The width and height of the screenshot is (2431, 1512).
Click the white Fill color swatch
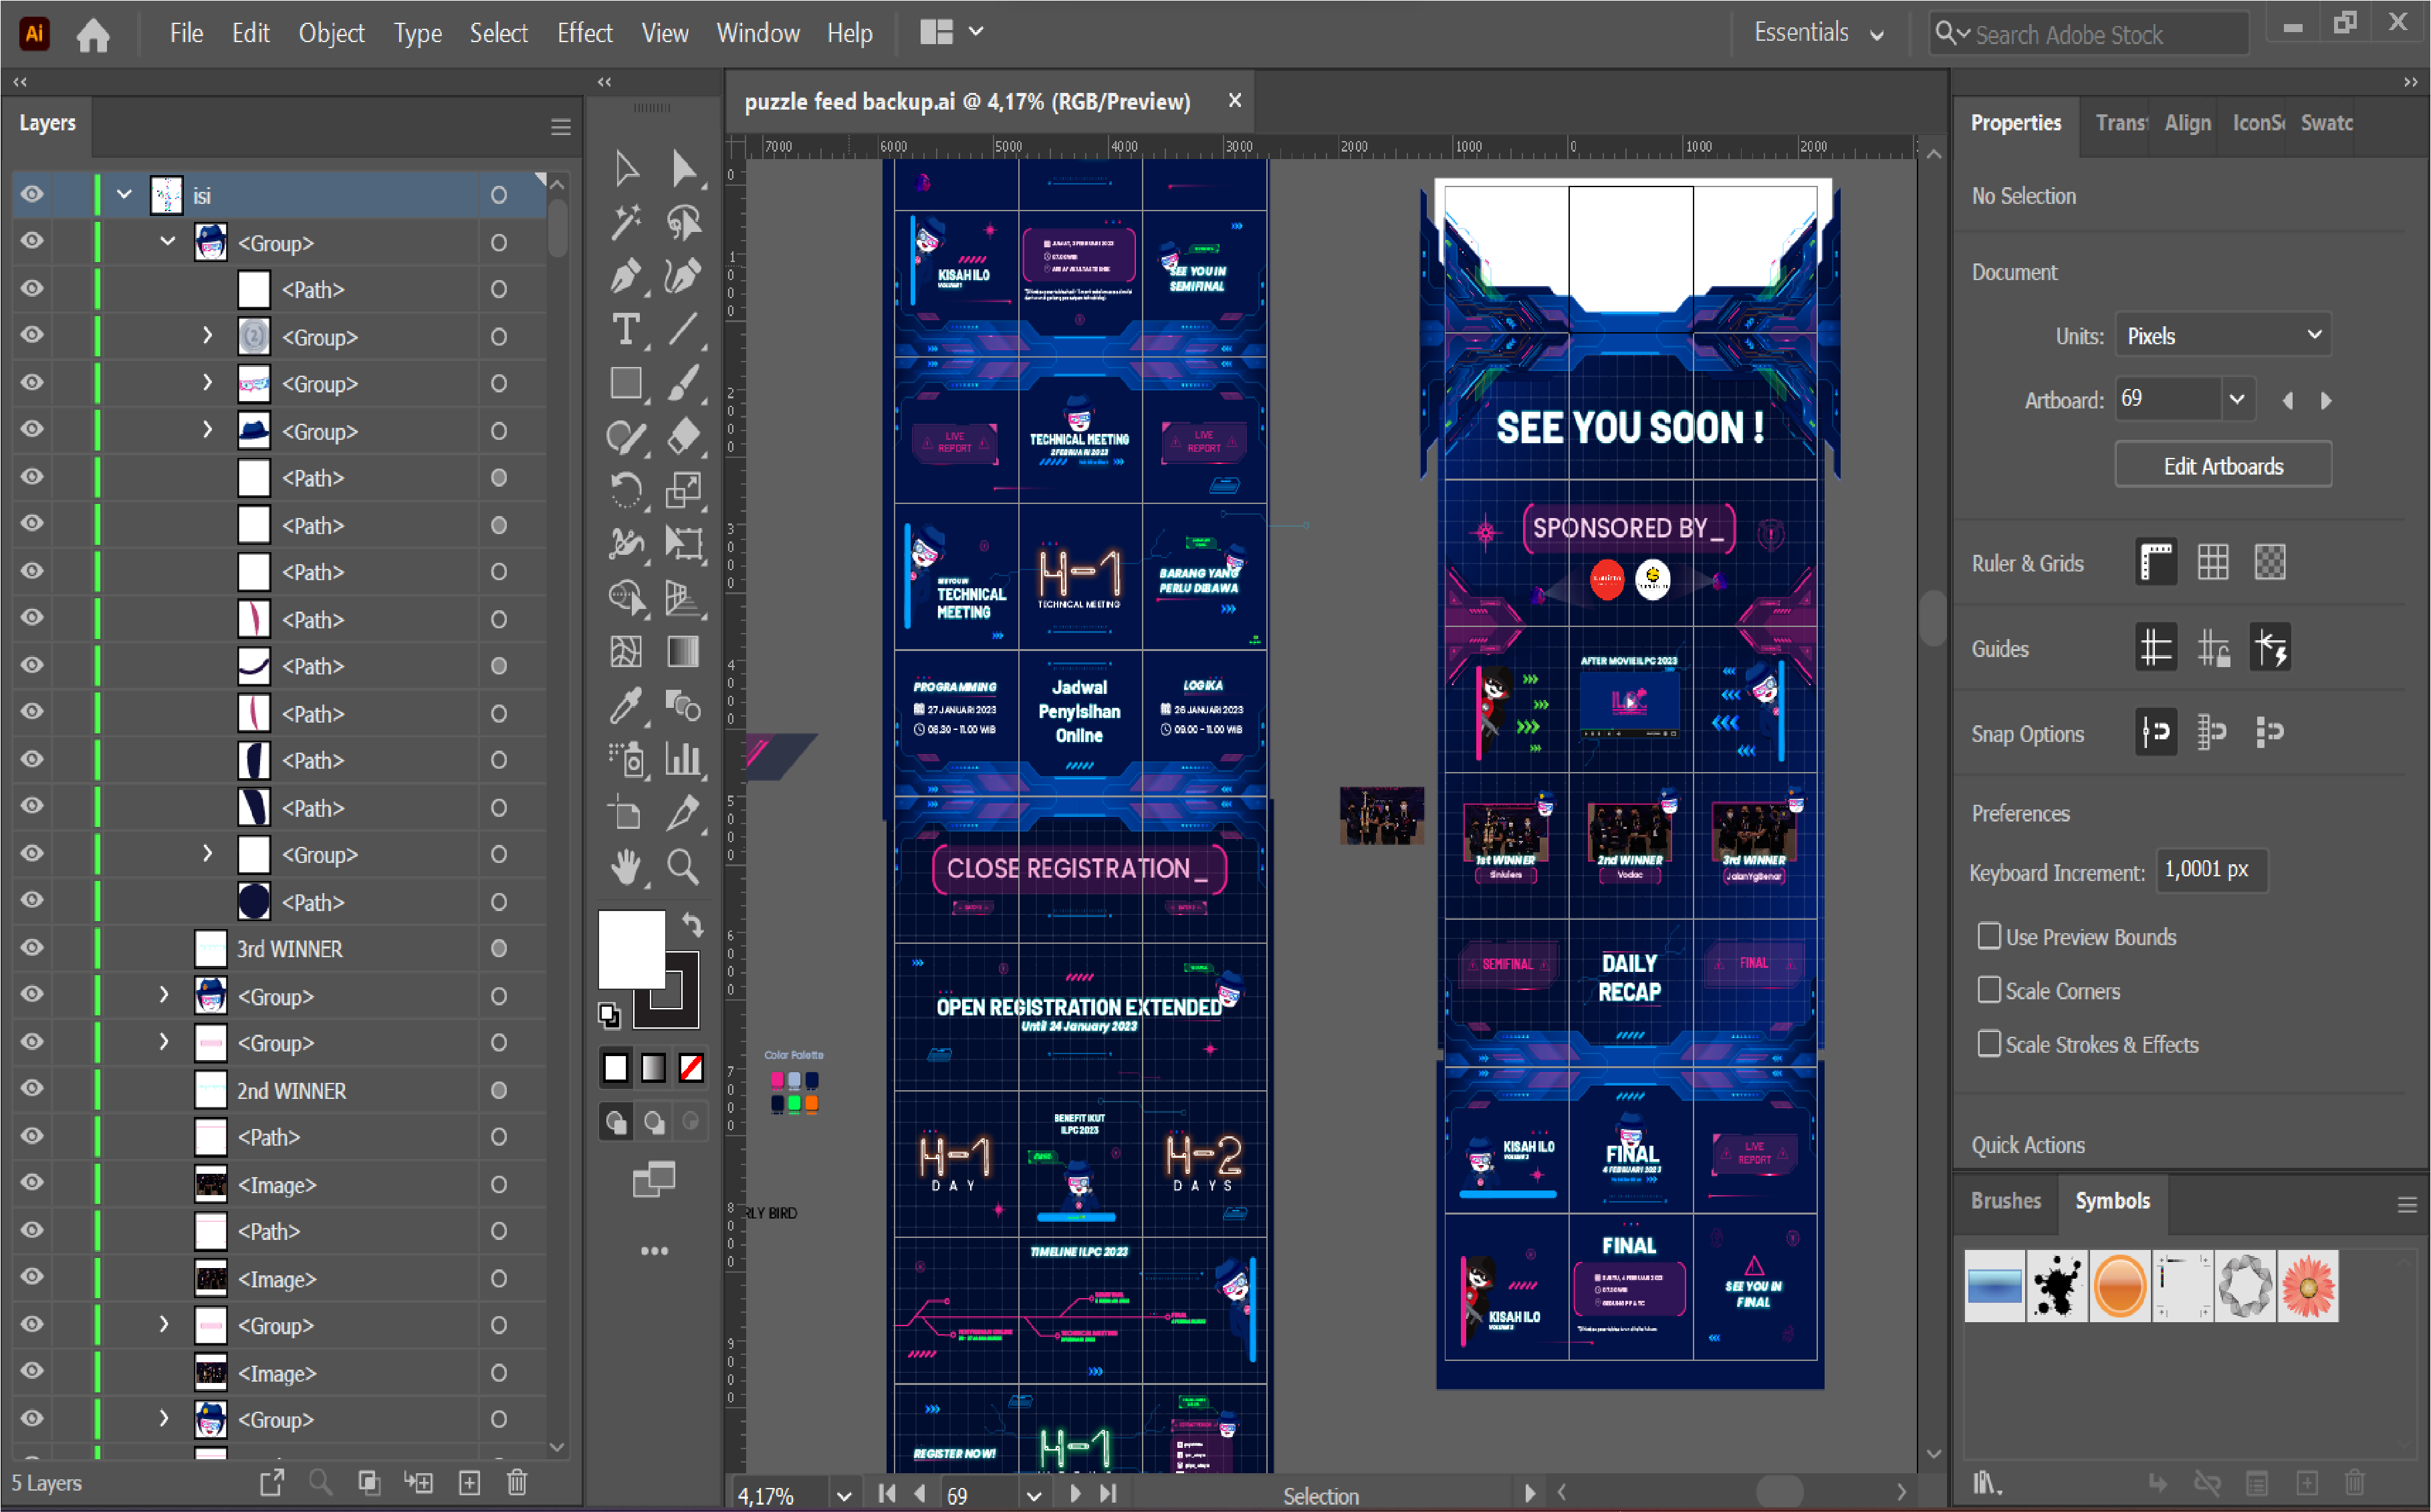(x=630, y=948)
